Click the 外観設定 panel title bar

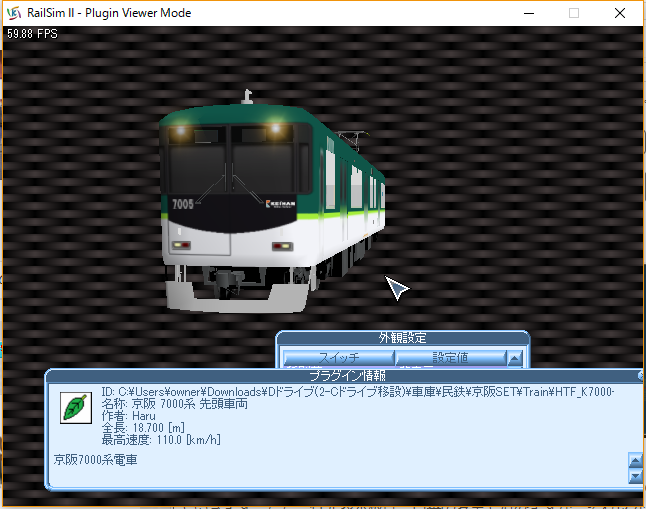coord(402,338)
